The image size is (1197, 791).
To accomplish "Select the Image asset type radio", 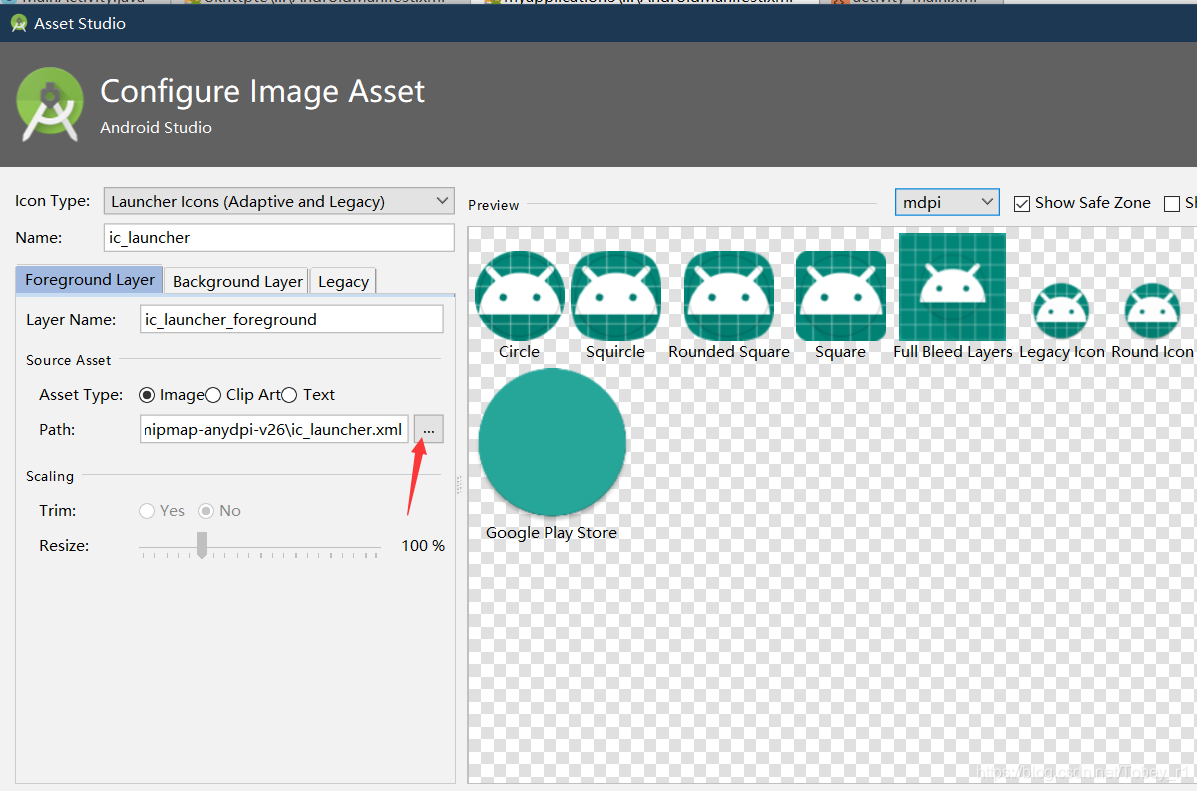I will click(147, 395).
